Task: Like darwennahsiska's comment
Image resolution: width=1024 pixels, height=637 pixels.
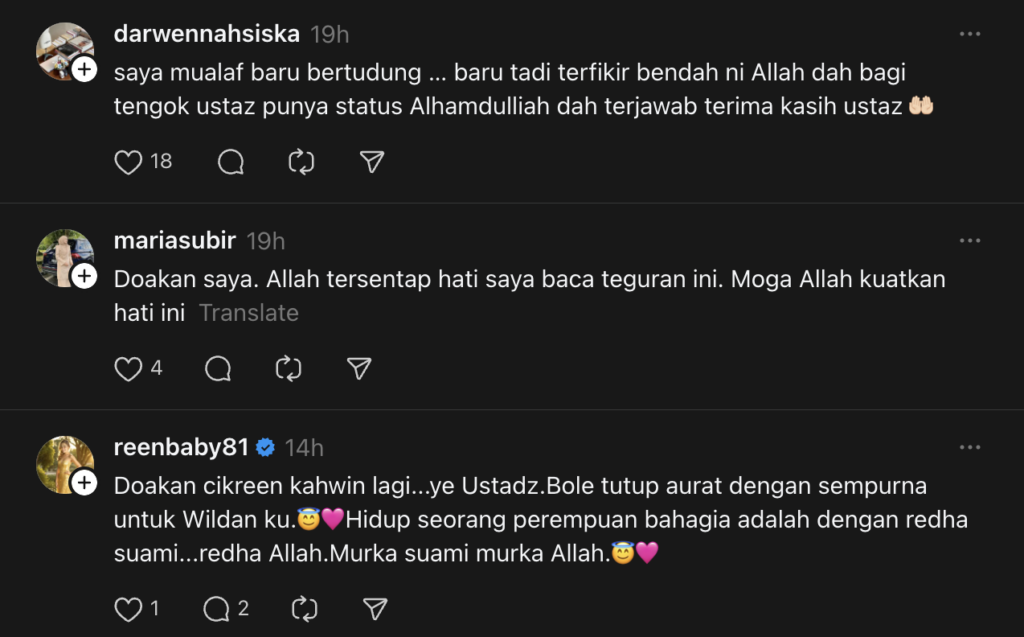Action: point(129,162)
